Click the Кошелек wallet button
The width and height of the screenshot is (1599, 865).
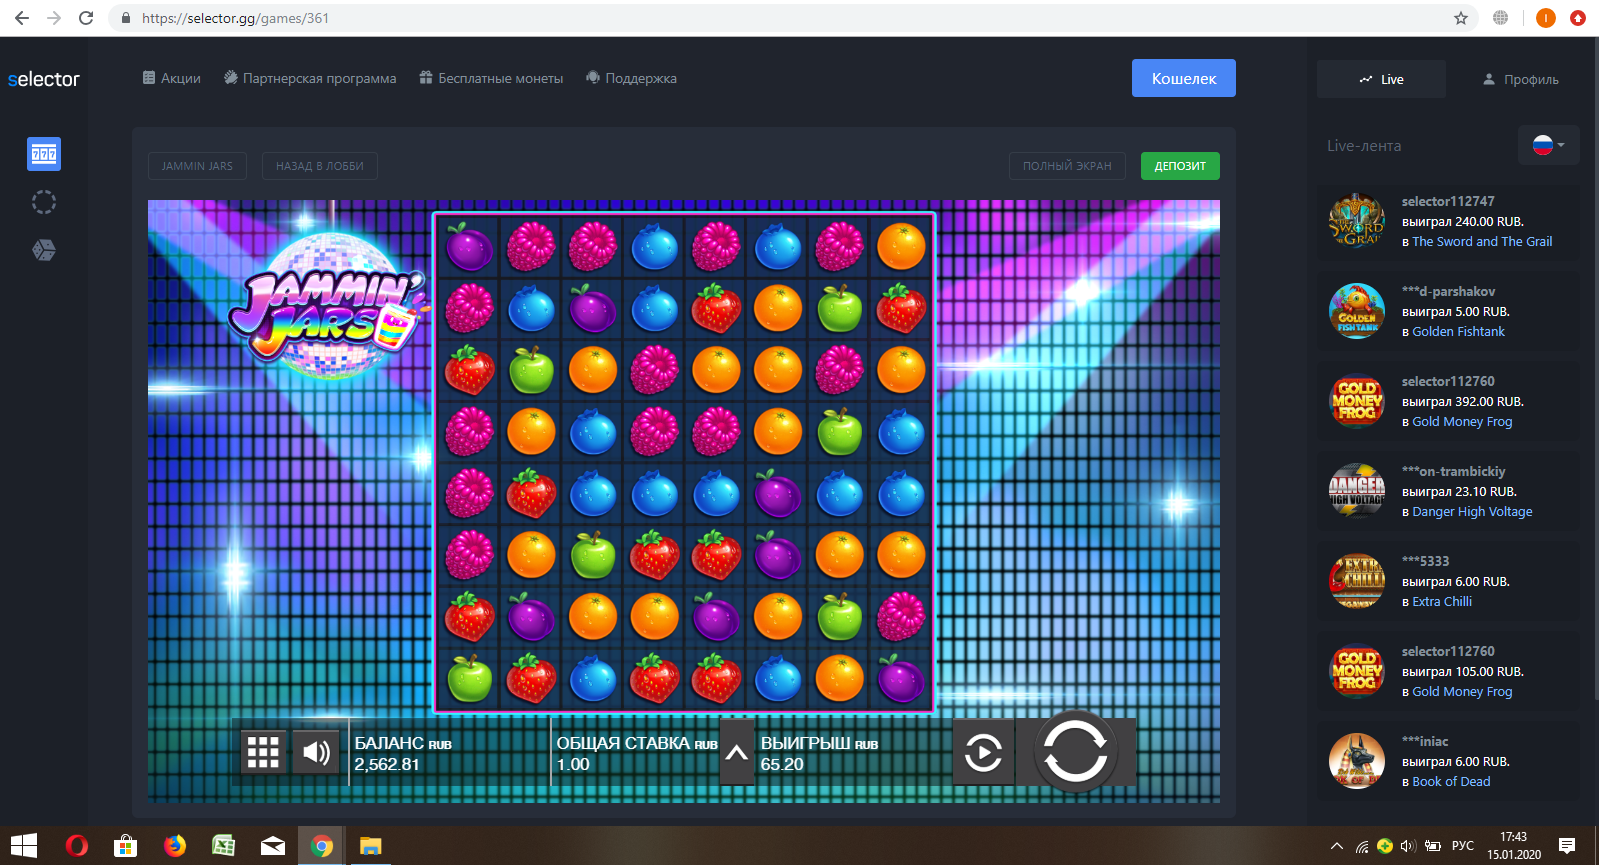tap(1184, 78)
